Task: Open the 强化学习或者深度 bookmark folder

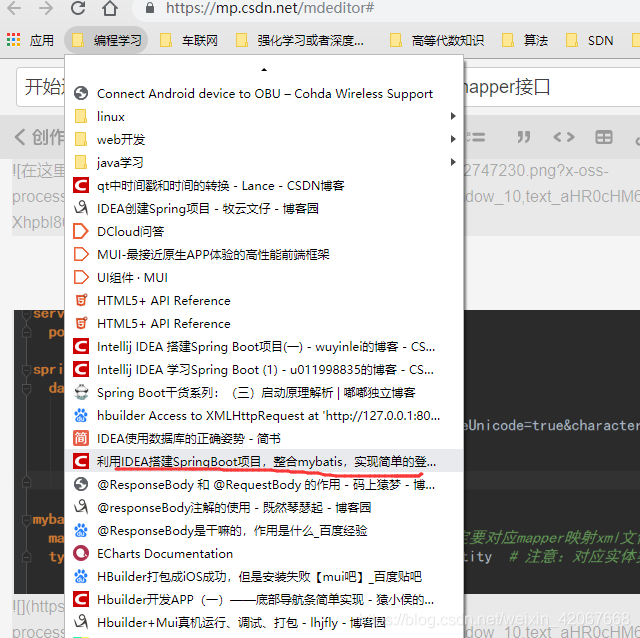Action: click(x=300, y=40)
